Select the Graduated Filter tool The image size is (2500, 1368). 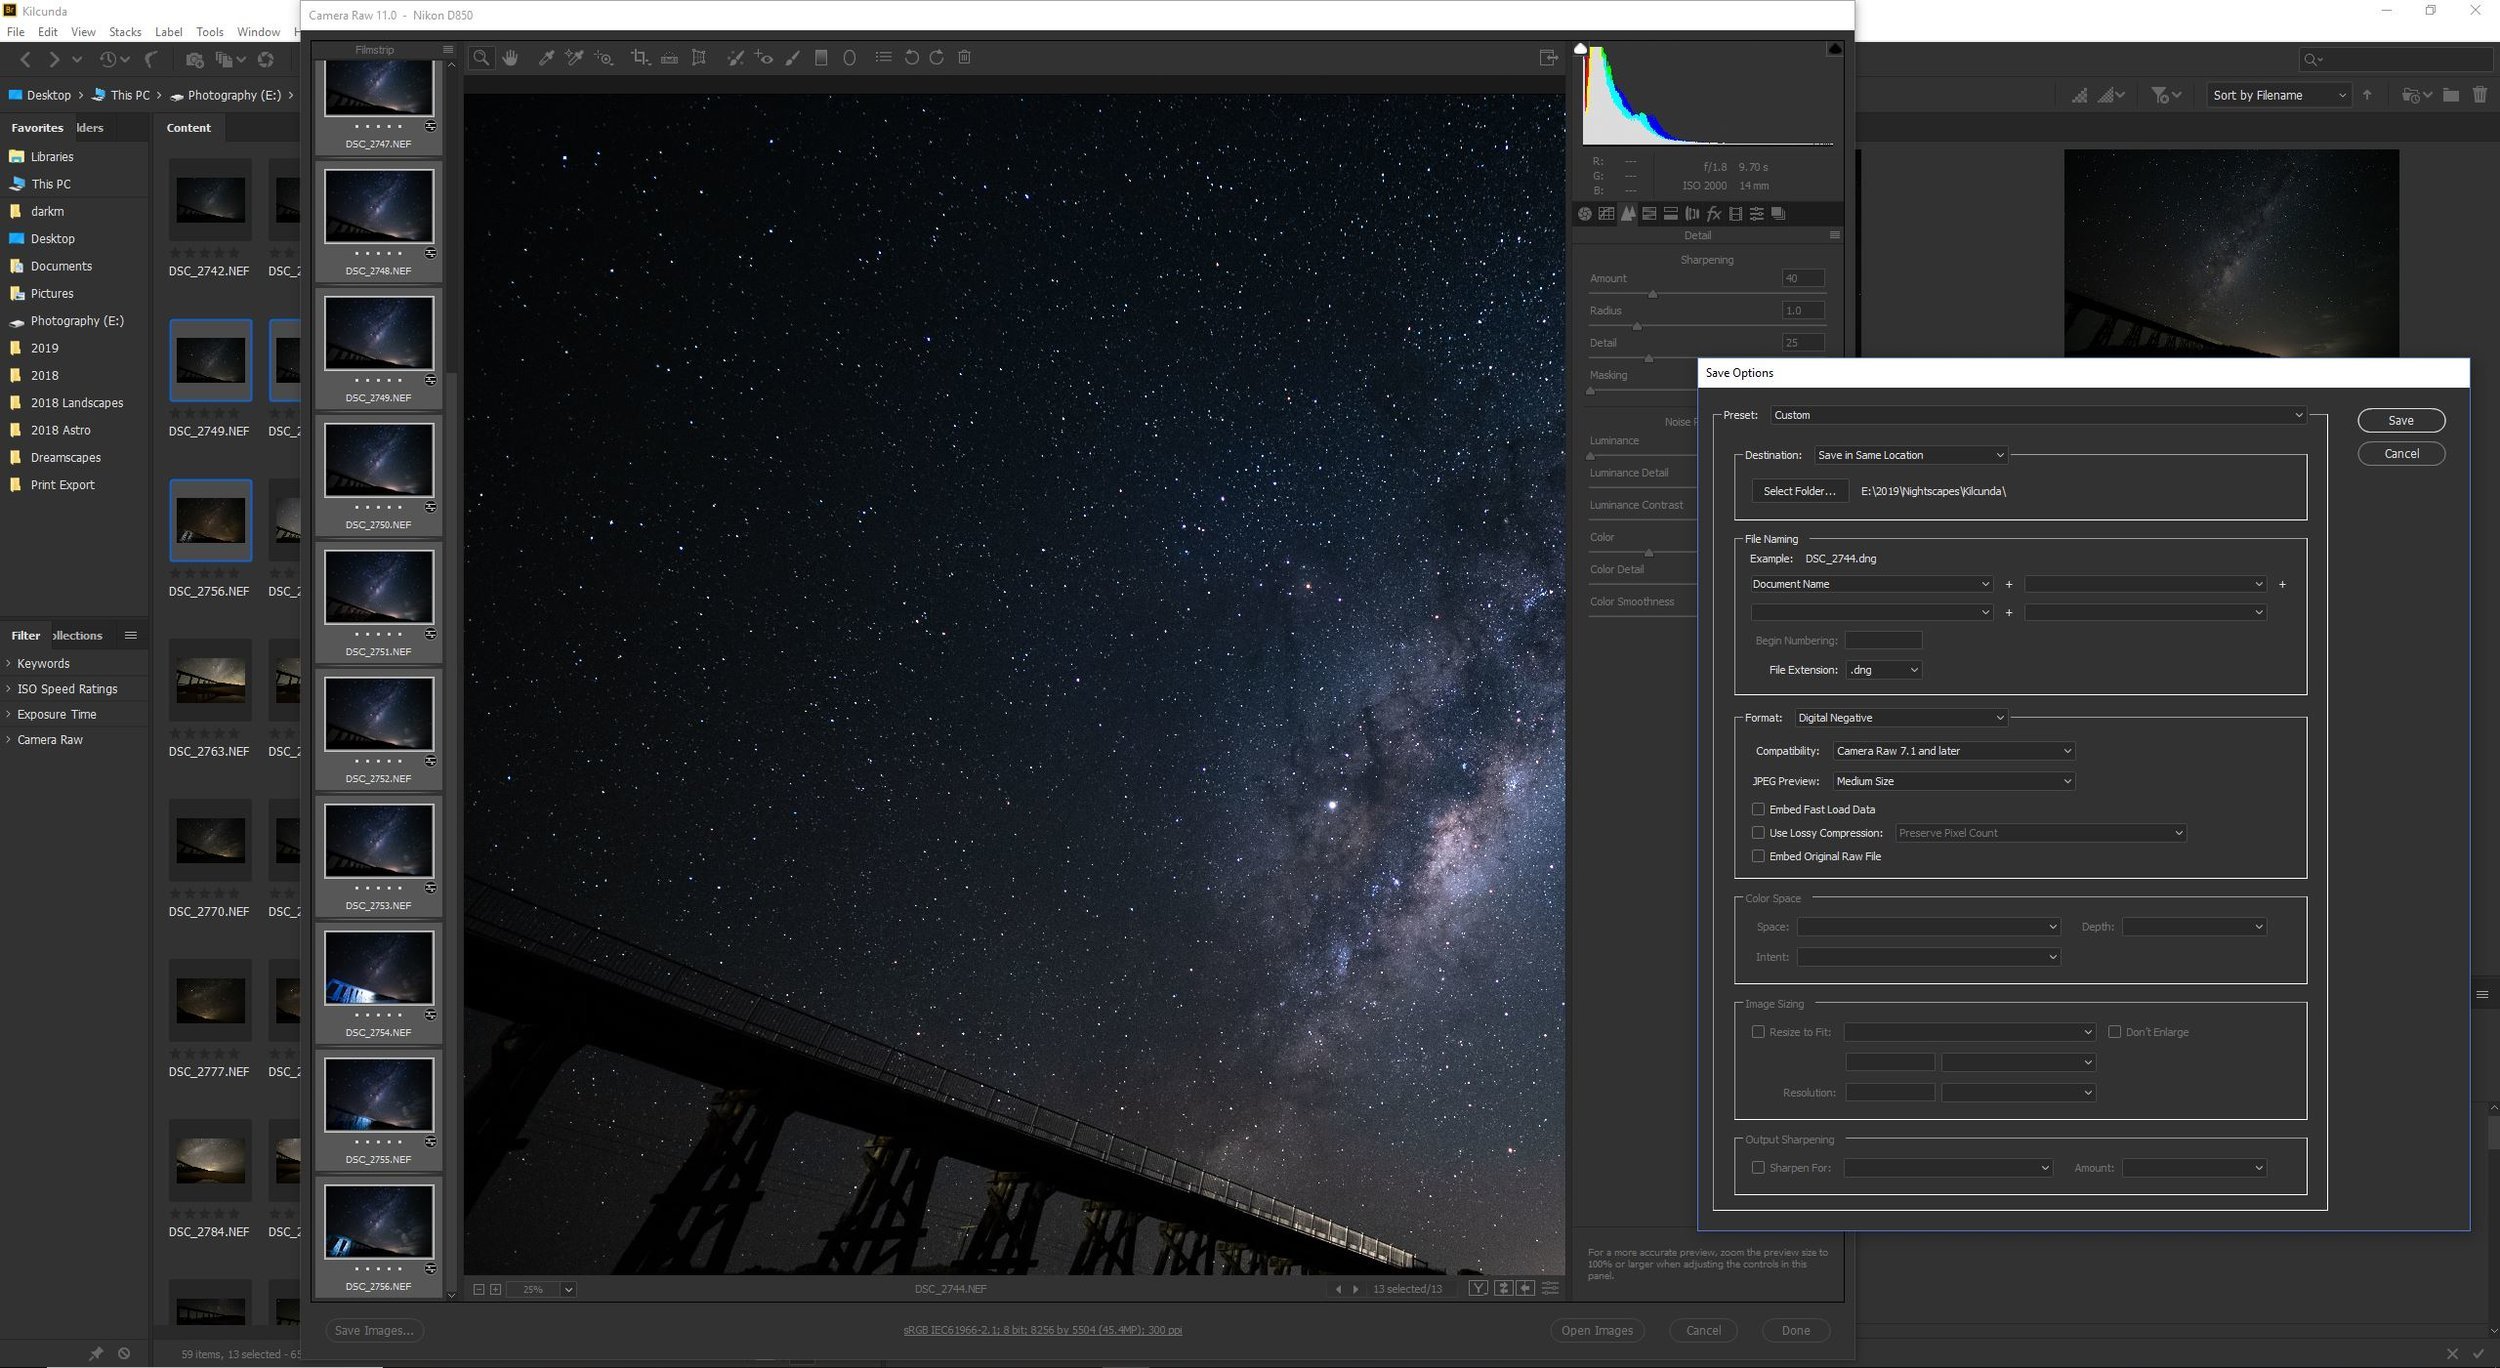(x=821, y=58)
